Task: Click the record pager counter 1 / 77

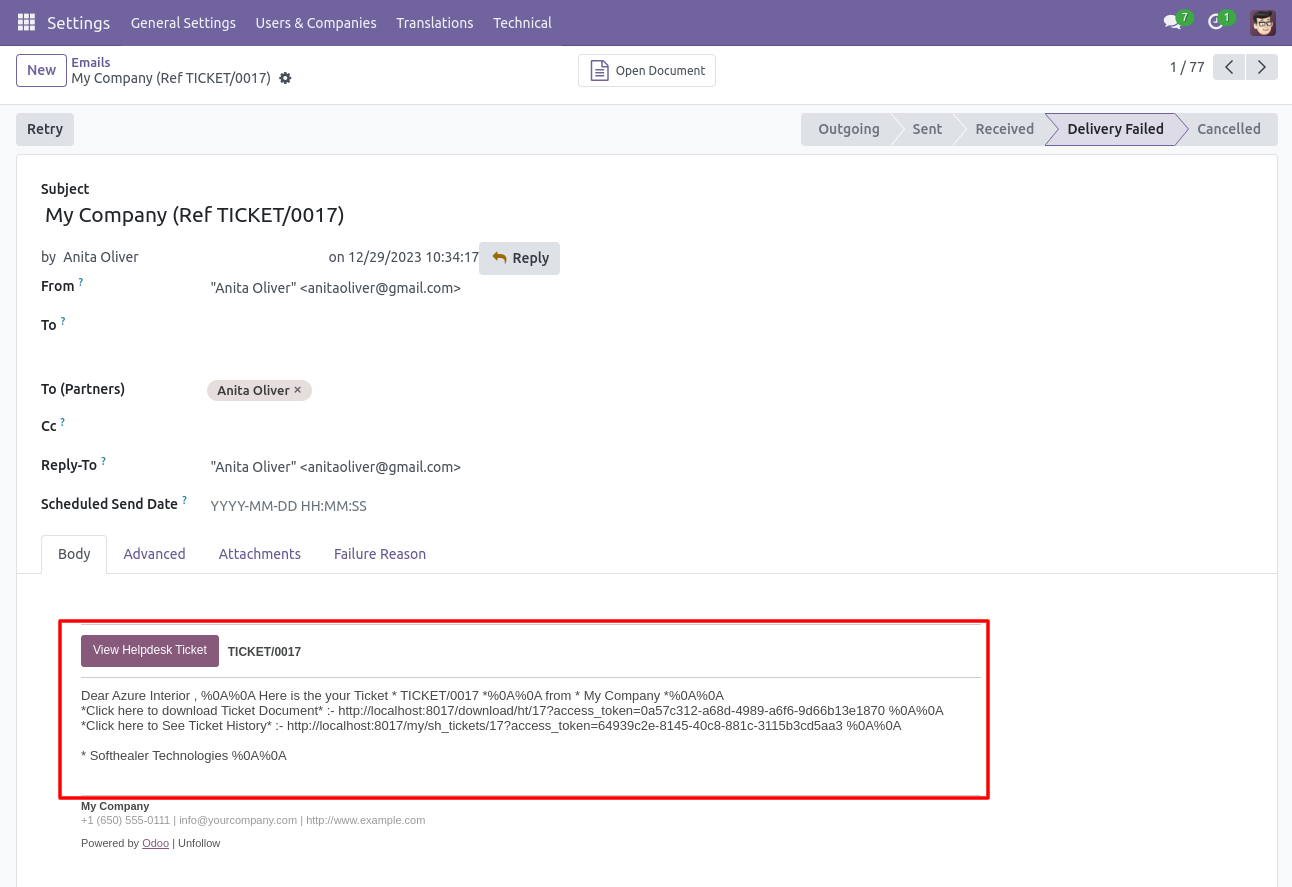Action: (1187, 67)
